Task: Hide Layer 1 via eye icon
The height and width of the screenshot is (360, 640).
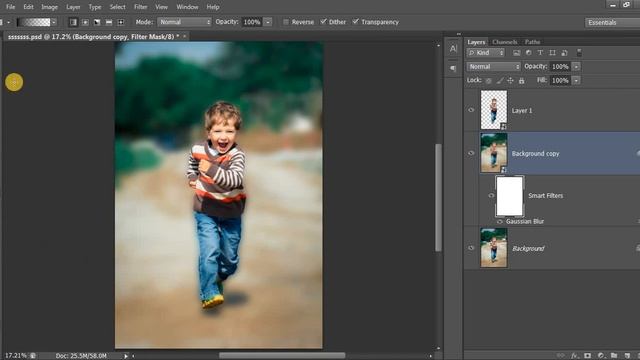Action: pos(471,110)
